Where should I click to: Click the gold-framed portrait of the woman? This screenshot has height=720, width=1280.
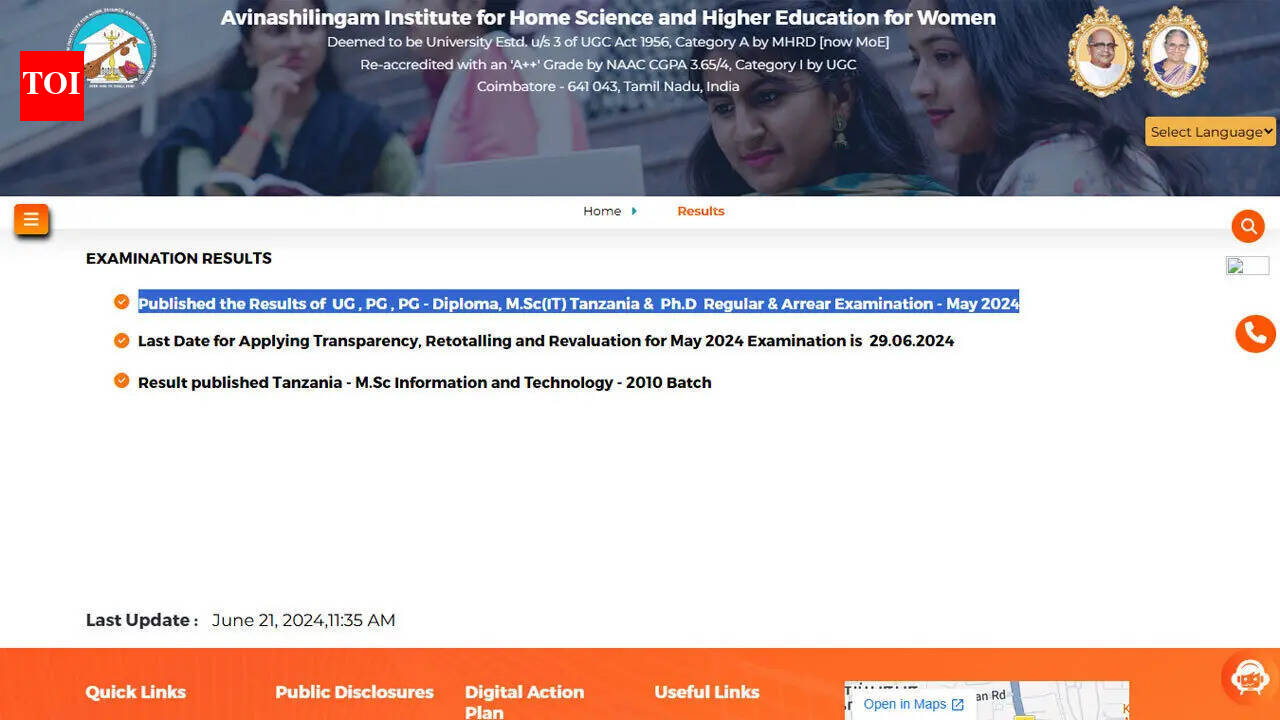tap(1175, 51)
